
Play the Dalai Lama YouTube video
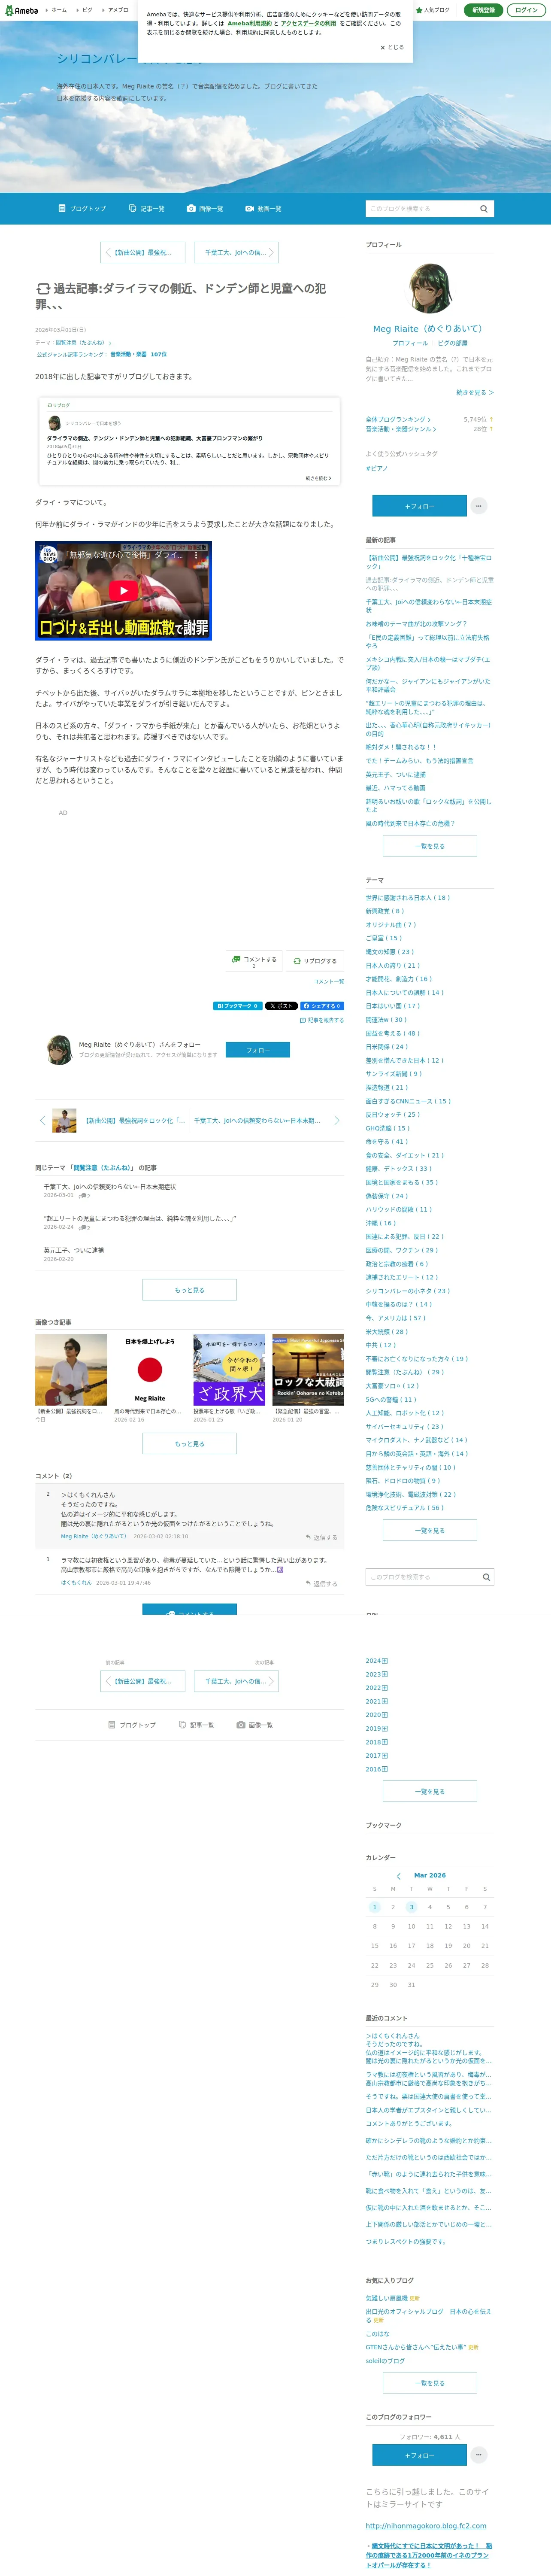[x=123, y=591]
